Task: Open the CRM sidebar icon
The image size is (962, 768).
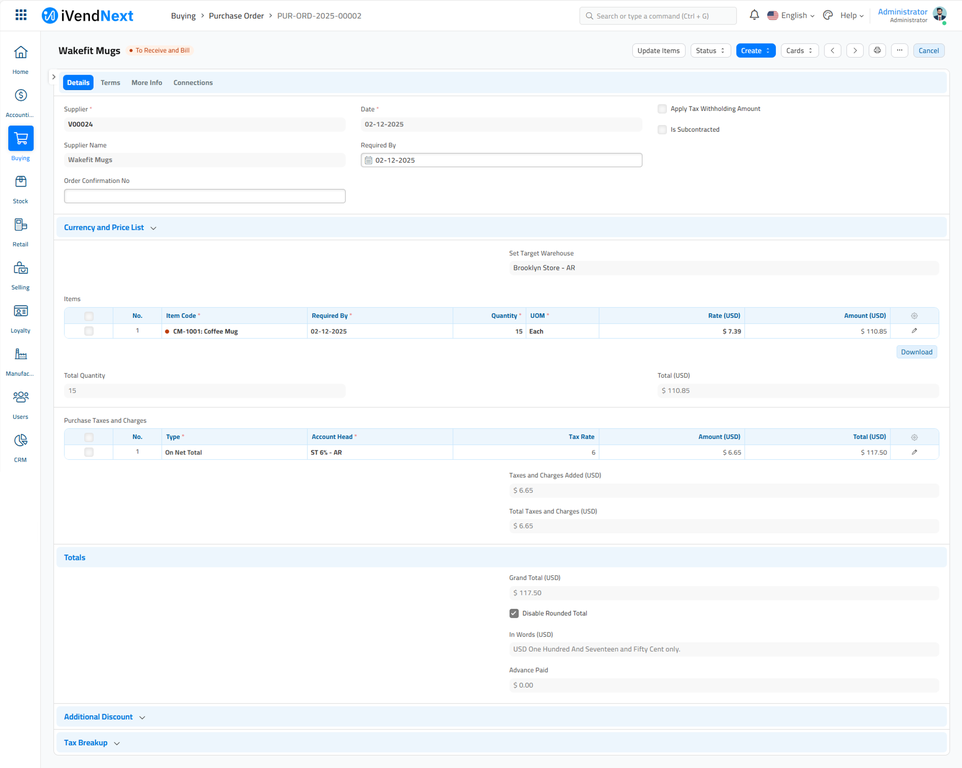Action: pyautogui.click(x=20, y=441)
